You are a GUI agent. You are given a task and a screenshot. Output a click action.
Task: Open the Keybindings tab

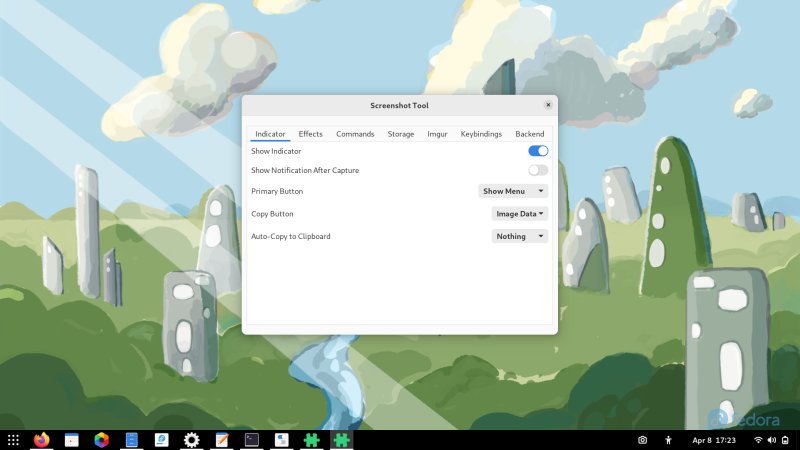[481, 134]
